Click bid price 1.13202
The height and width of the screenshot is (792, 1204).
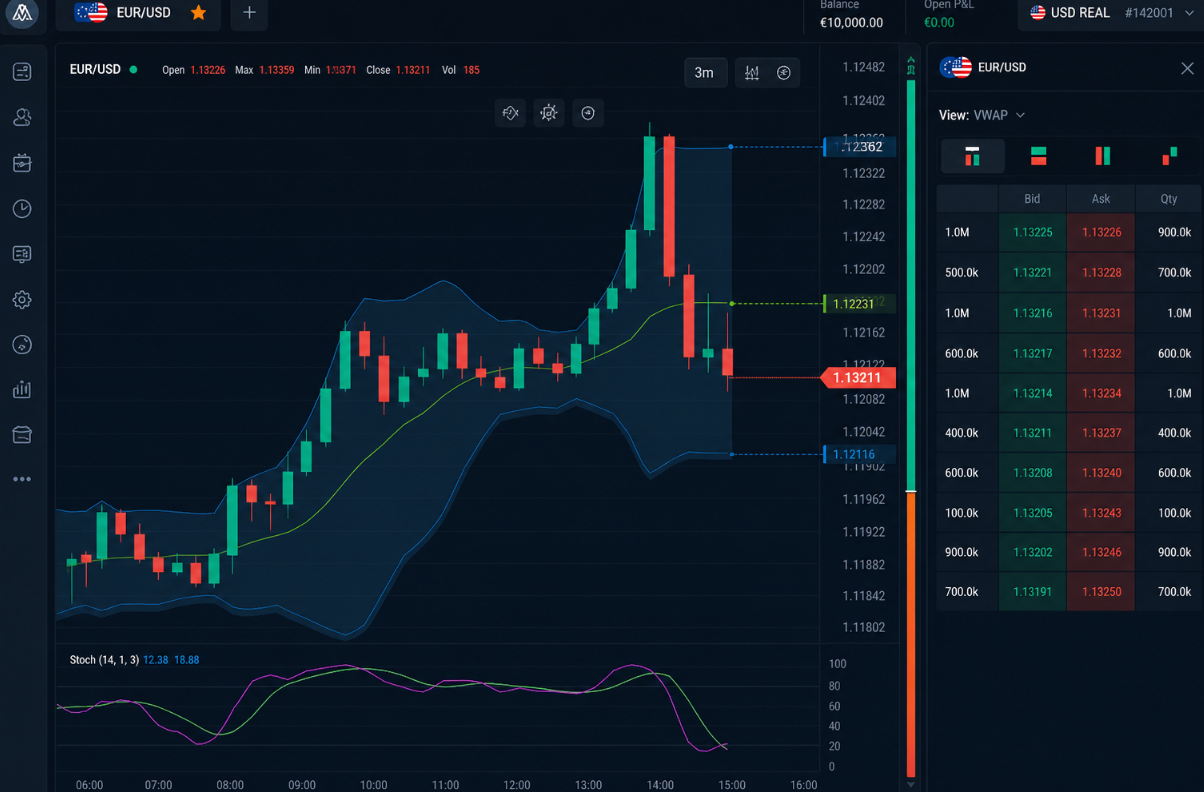coord(1032,552)
